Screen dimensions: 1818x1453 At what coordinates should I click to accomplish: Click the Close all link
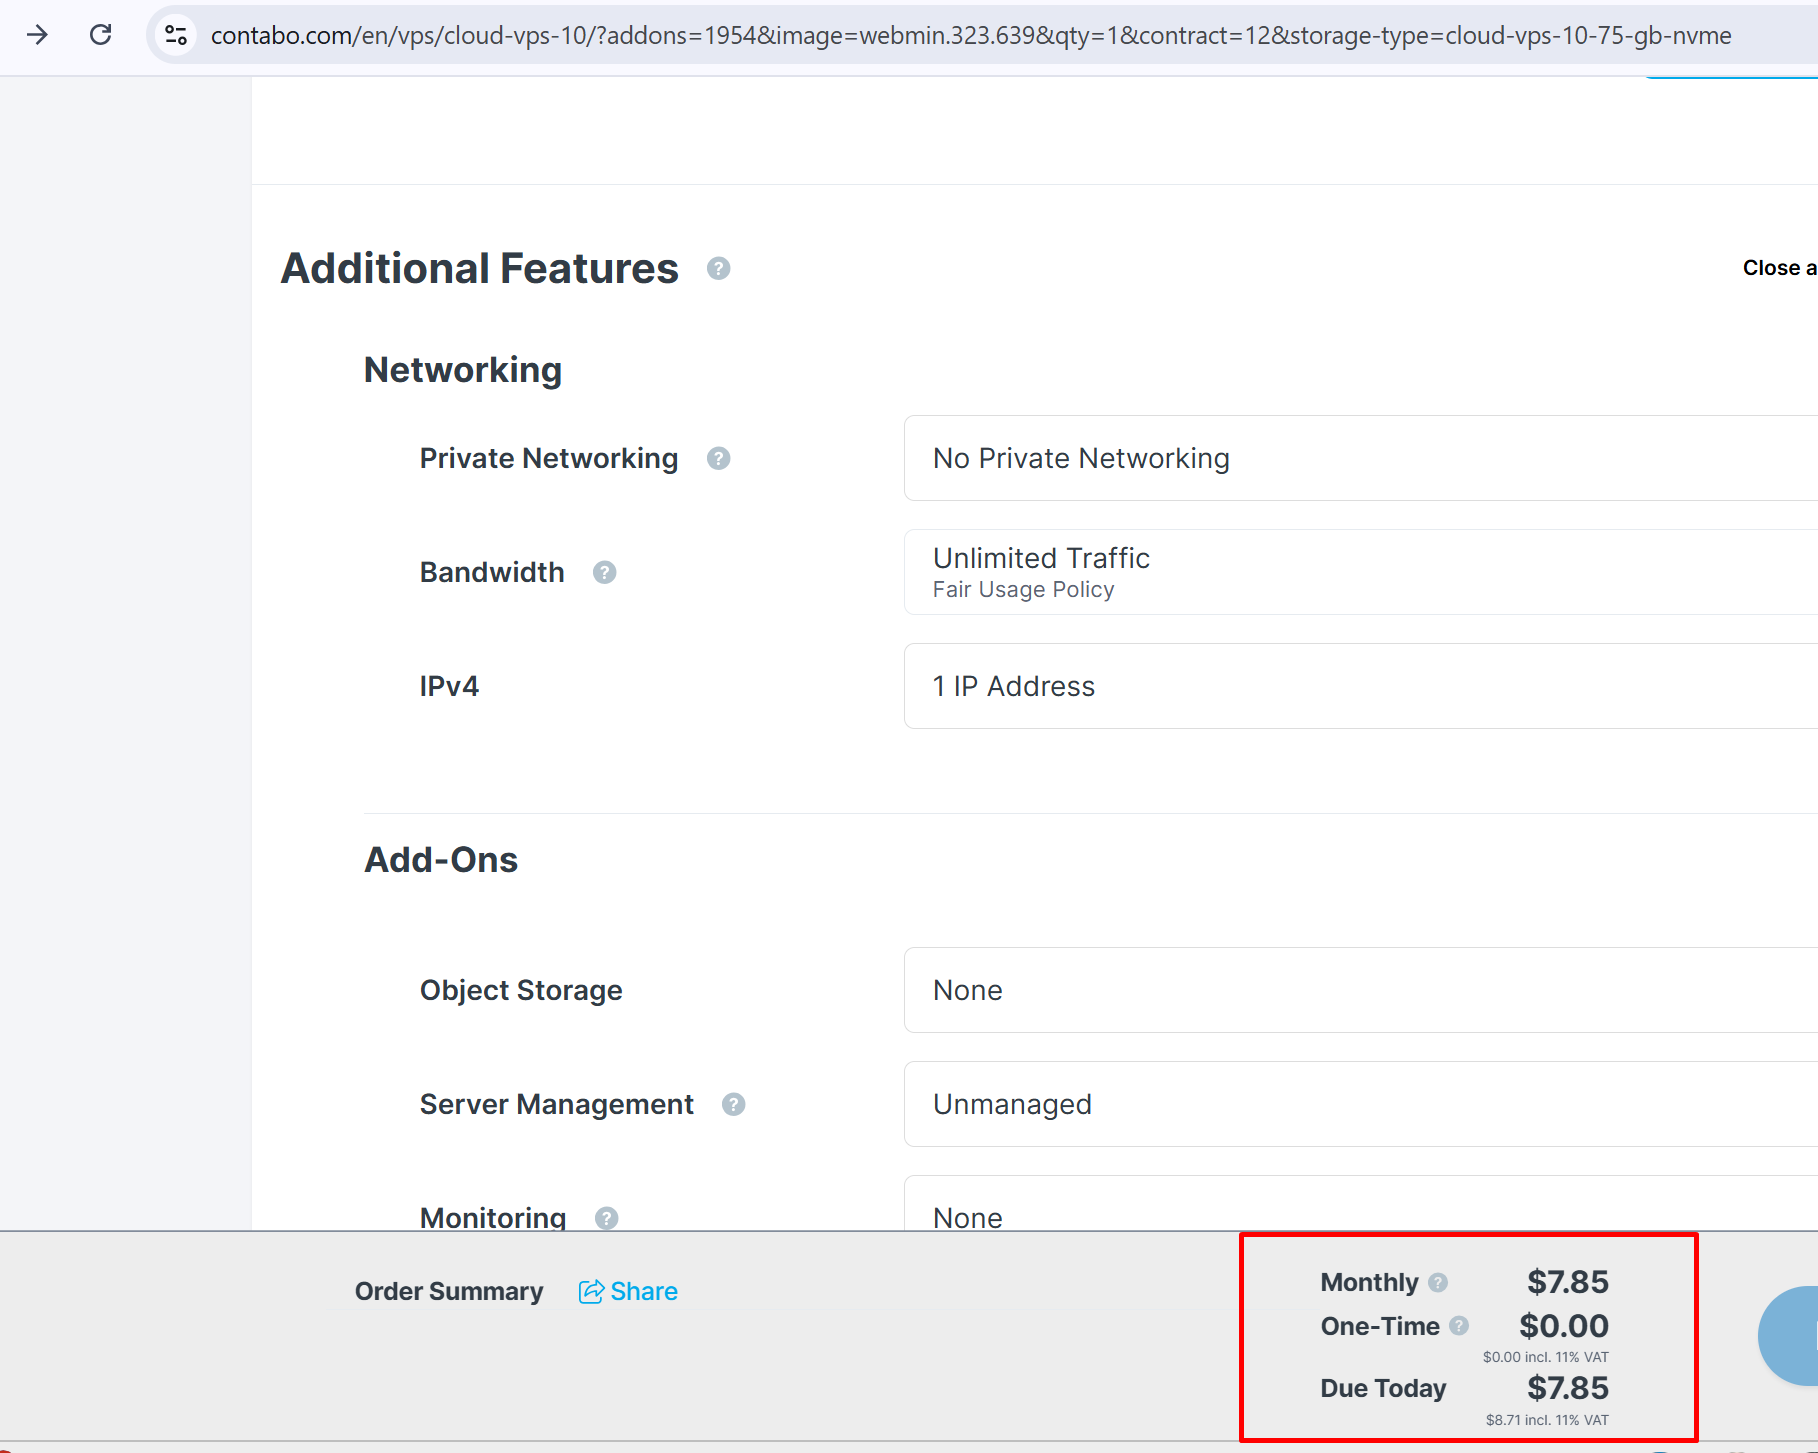coord(1778,268)
